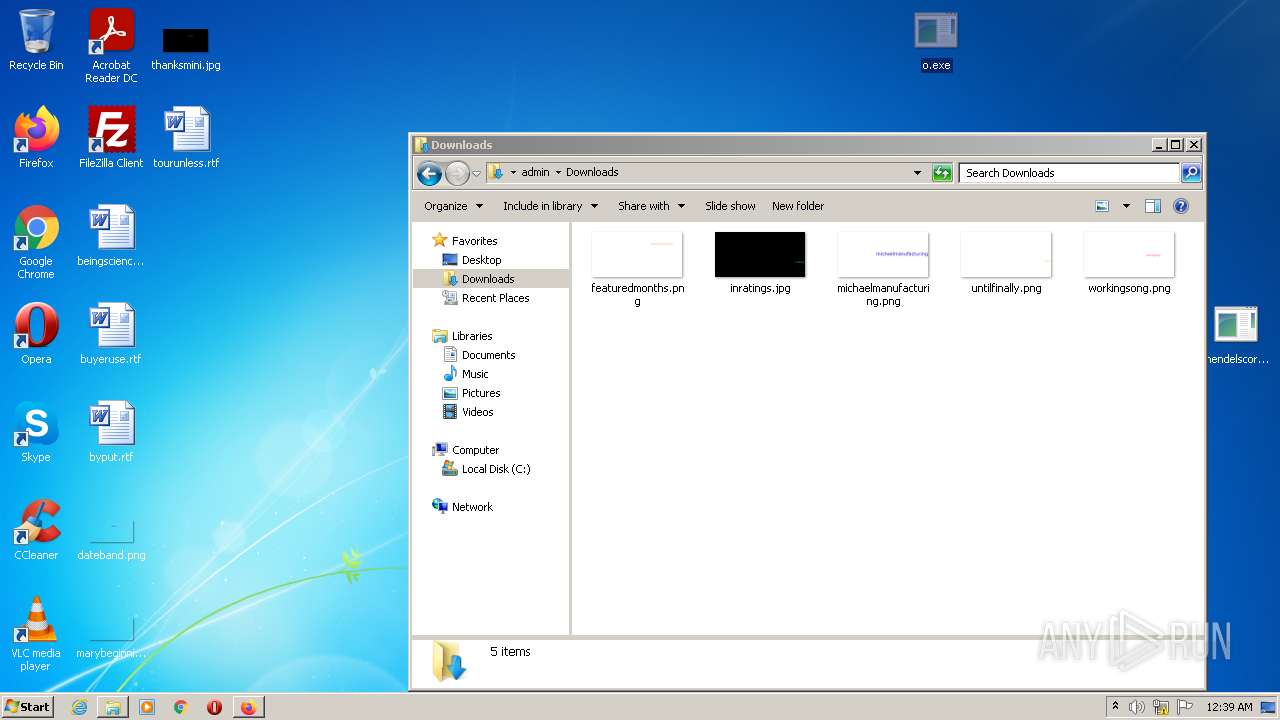Screen dimensions: 1280x720
Task: Open Music library
Action: click(475, 374)
